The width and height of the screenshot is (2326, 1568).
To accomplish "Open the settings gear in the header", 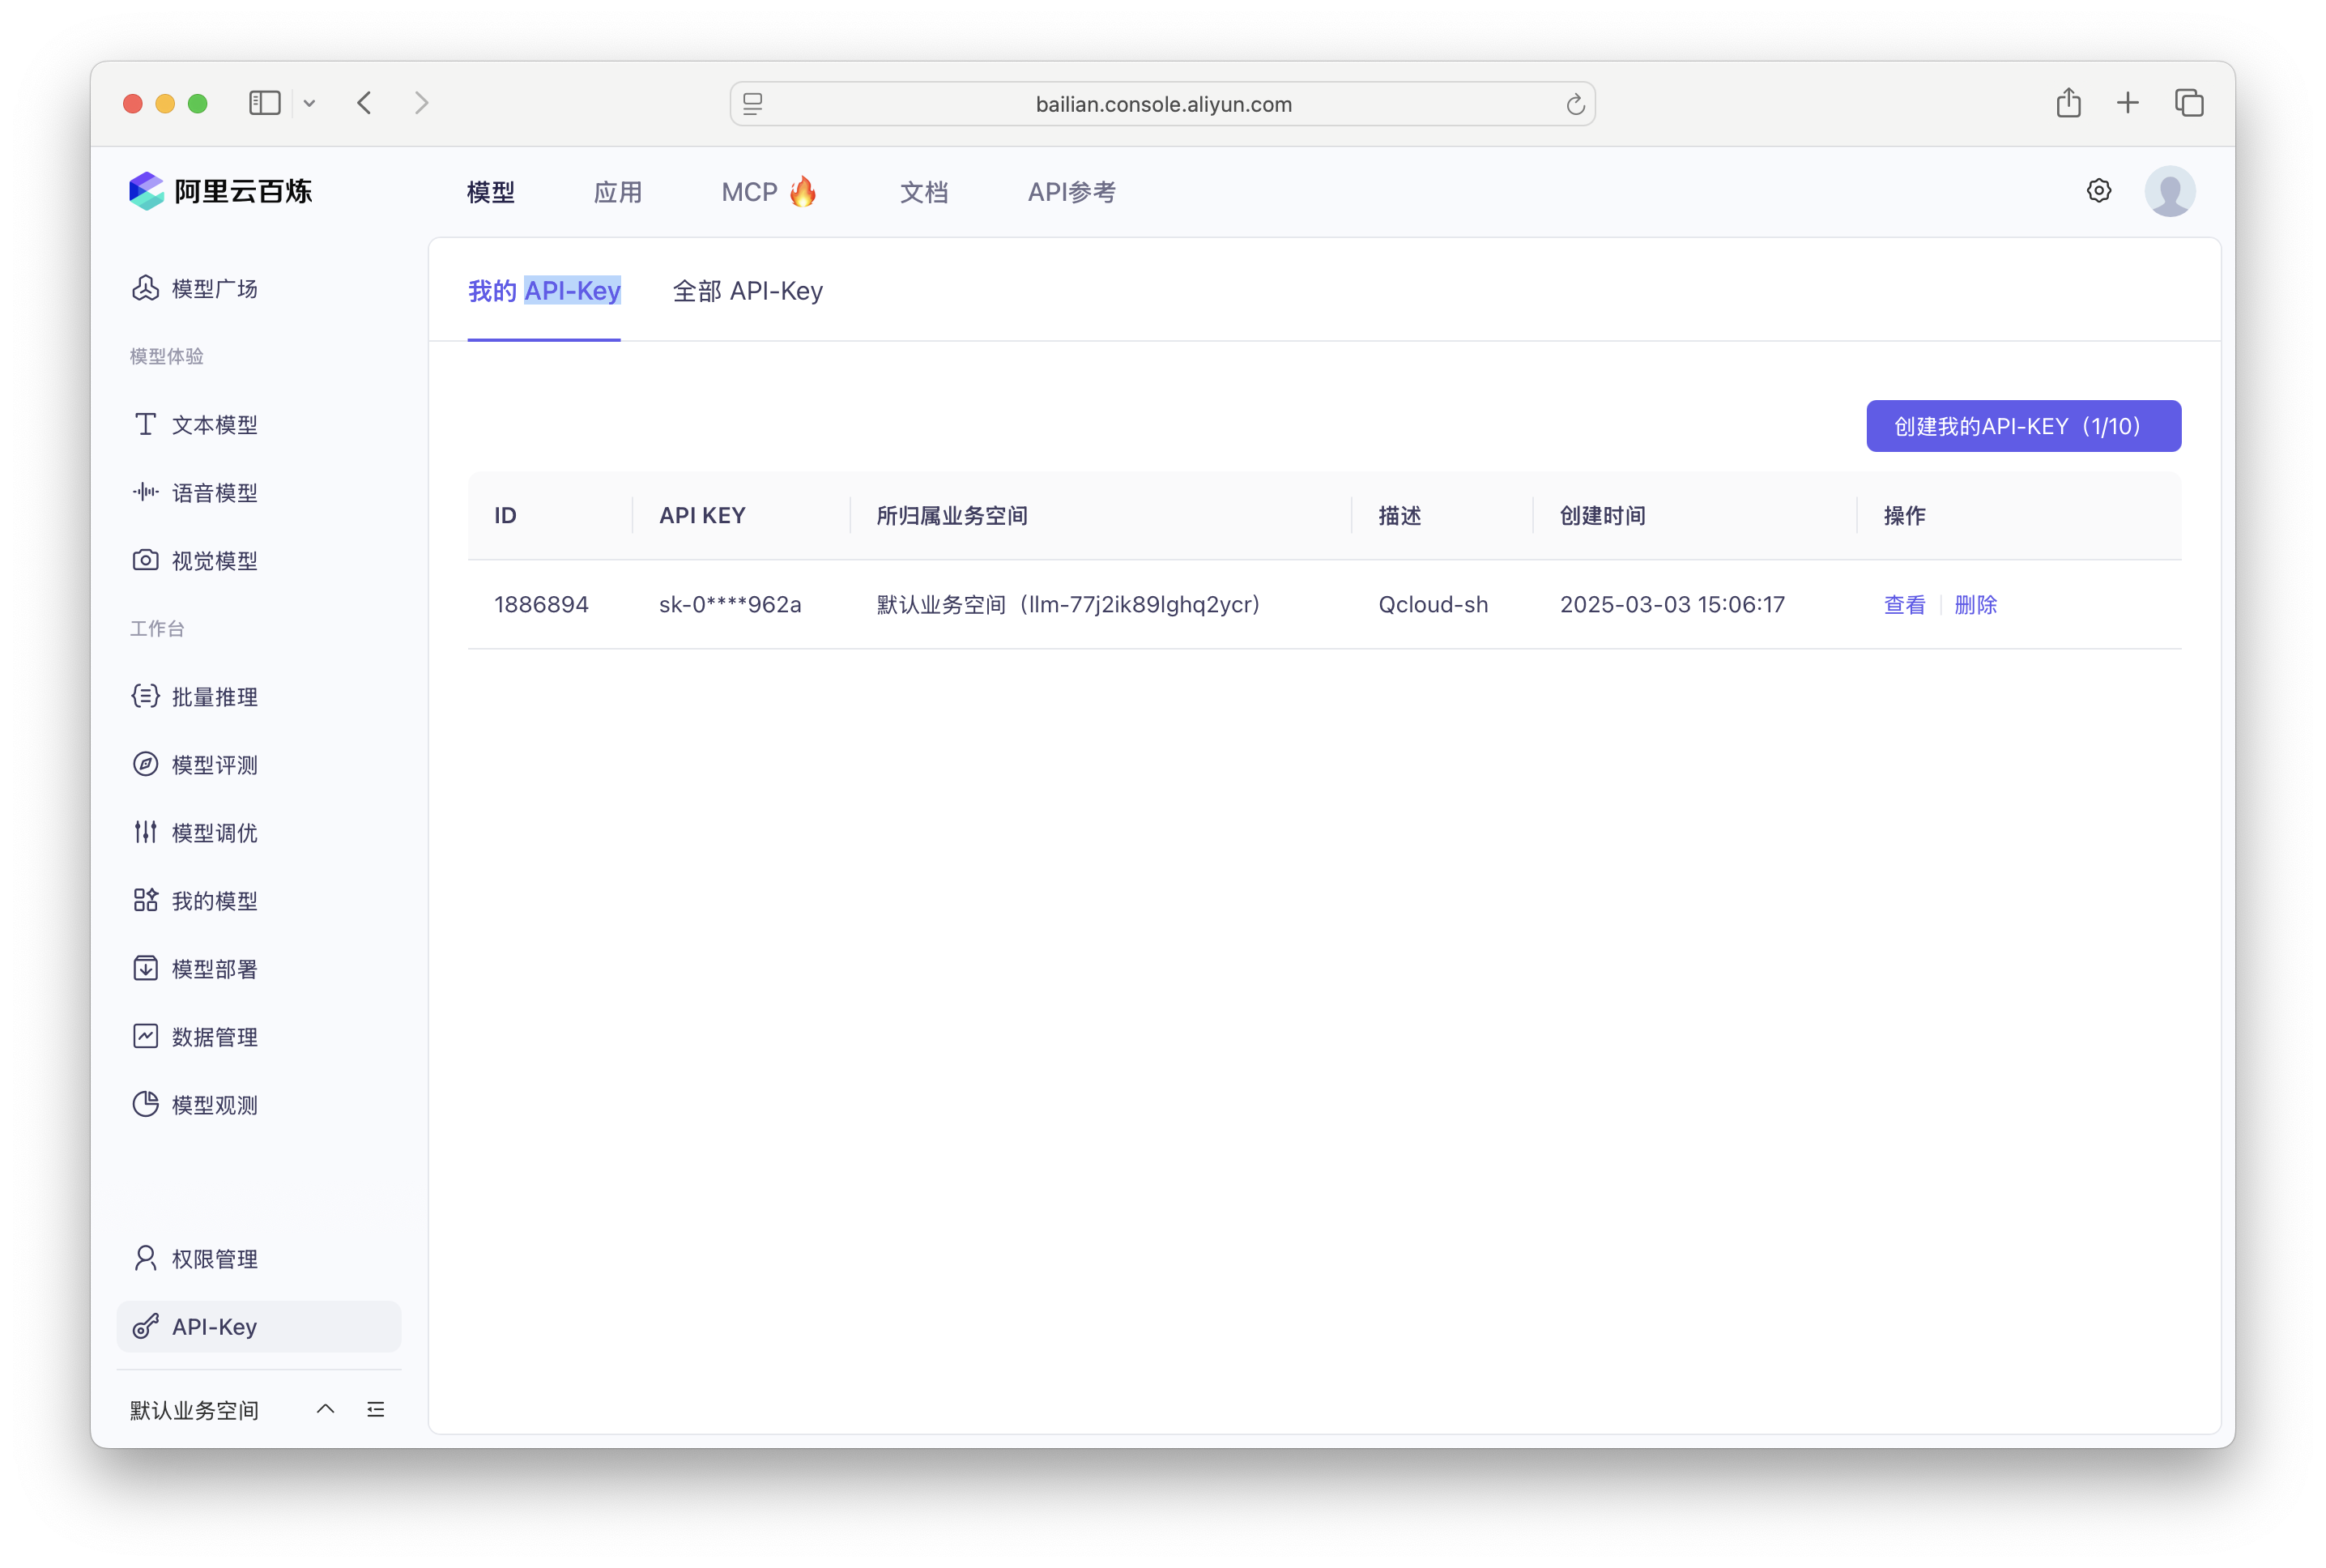I will tap(2098, 190).
